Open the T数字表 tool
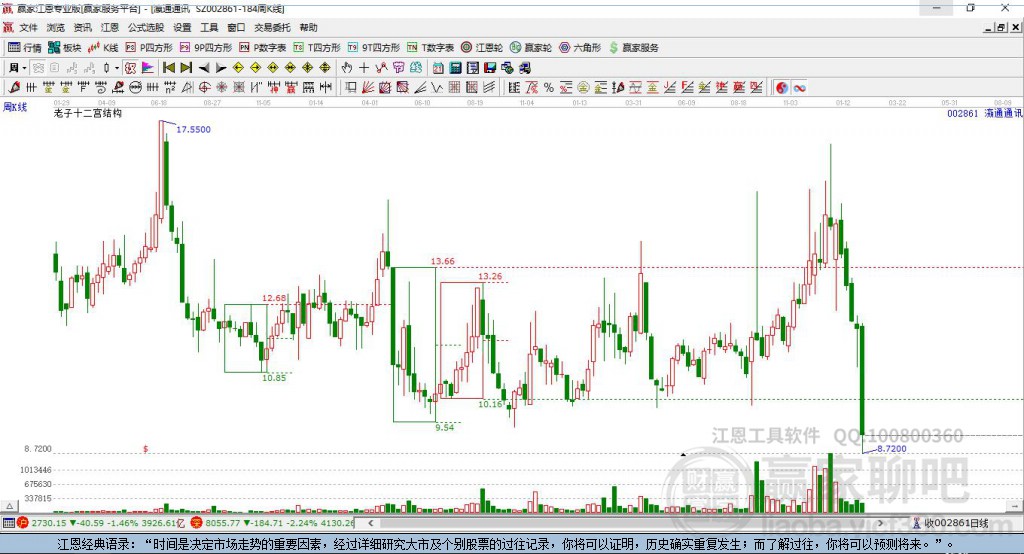Image resolution: width=1024 pixels, height=554 pixels. (430, 48)
